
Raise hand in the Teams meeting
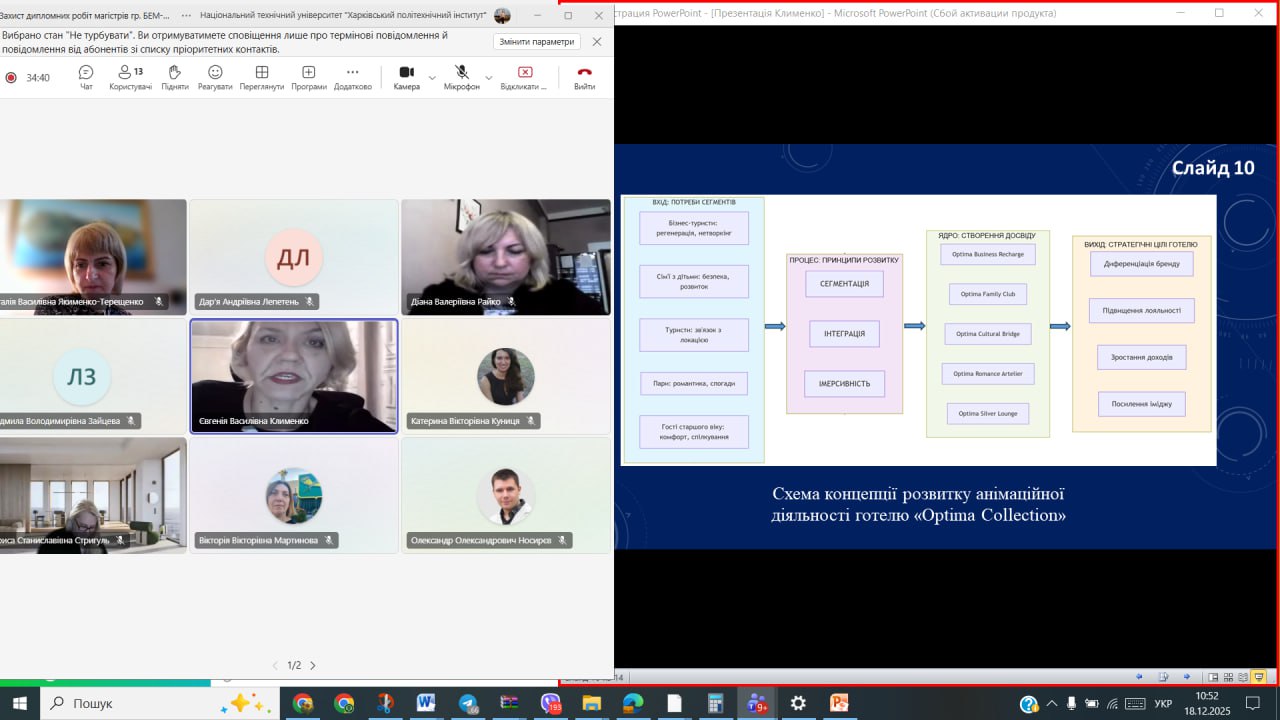175,77
